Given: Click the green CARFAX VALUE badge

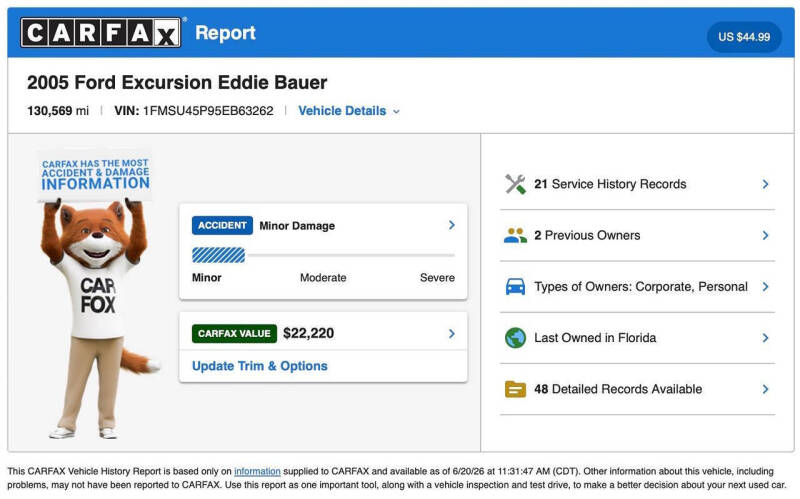Looking at the screenshot, I should (234, 334).
